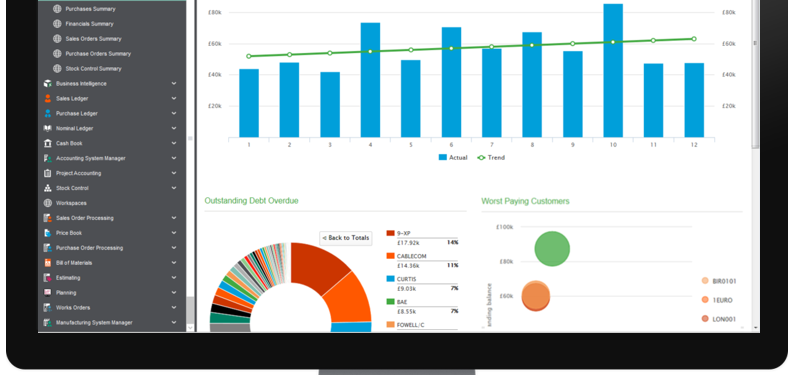This screenshot has height=375, width=796.
Task: Click the Back to Totals button
Action: click(x=346, y=238)
